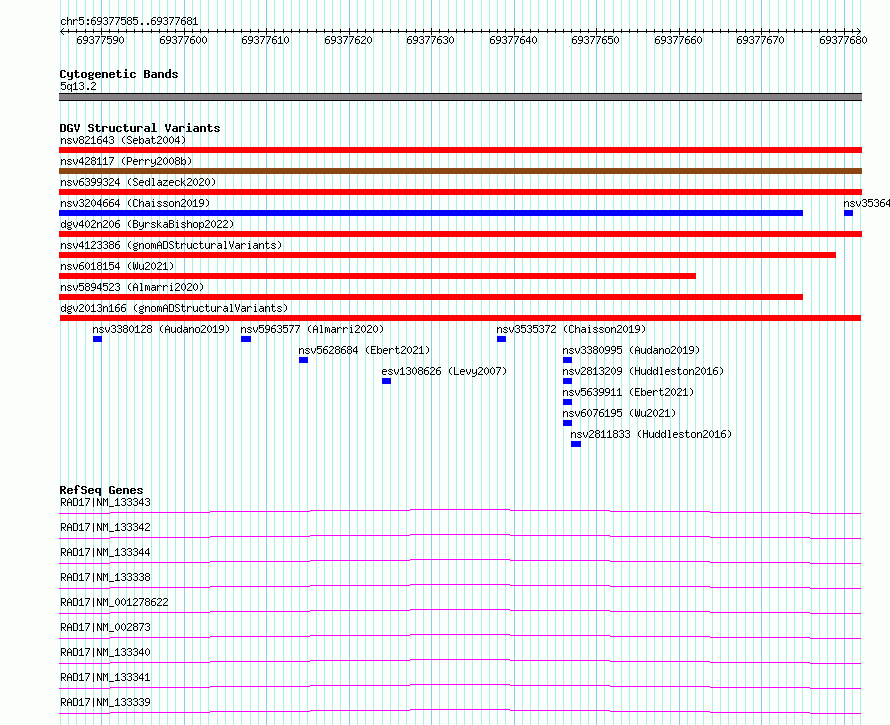
Task: Click ruler position 69377630
Action: [431, 40]
